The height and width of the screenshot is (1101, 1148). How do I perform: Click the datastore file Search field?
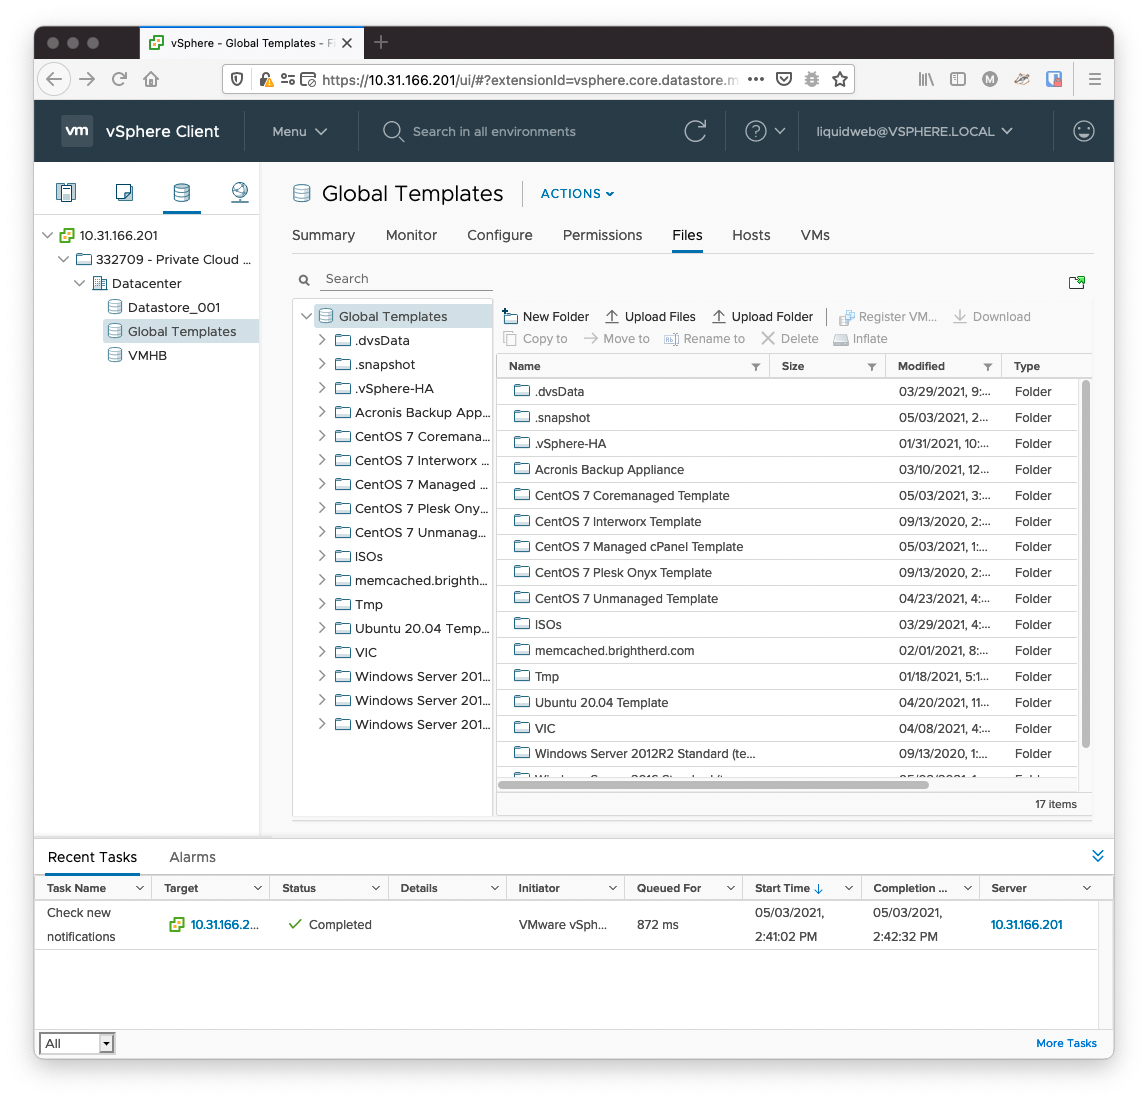pyautogui.click(x=405, y=279)
